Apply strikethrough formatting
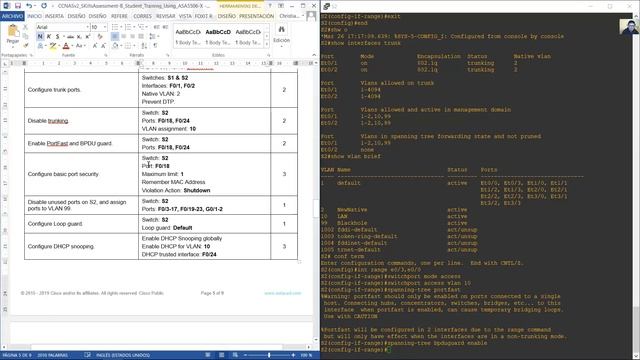Viewport: 640px width, 360px height. pos(70,37)
